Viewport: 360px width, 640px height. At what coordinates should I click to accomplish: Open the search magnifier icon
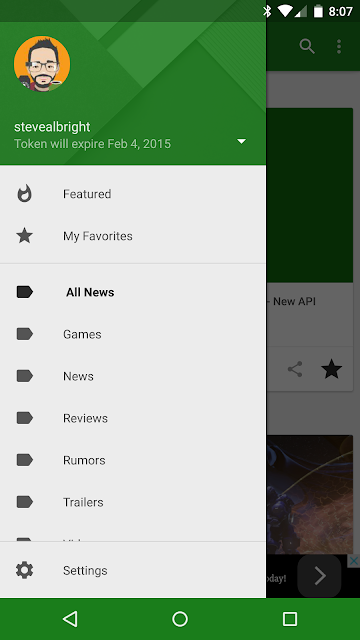307,47
